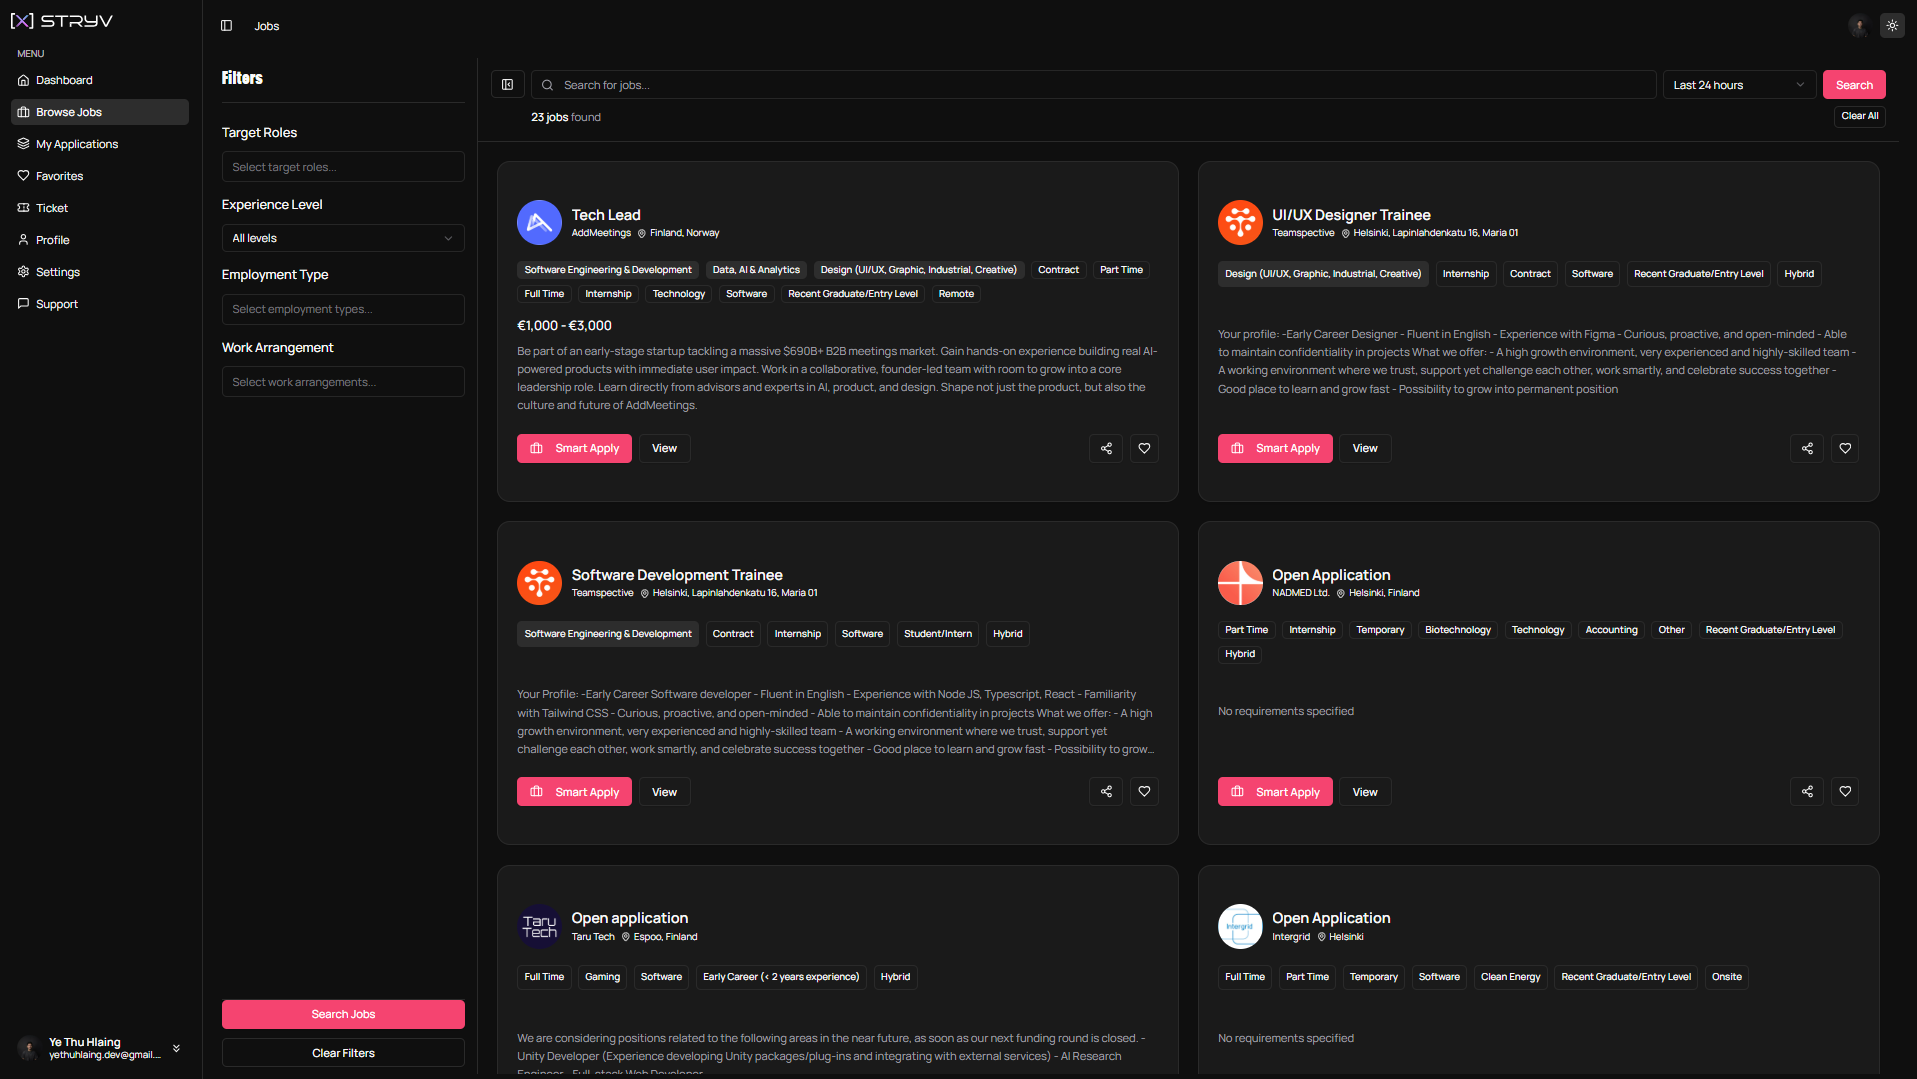Click Teamspective logo on Software Development Trainee card

point(539,583)
